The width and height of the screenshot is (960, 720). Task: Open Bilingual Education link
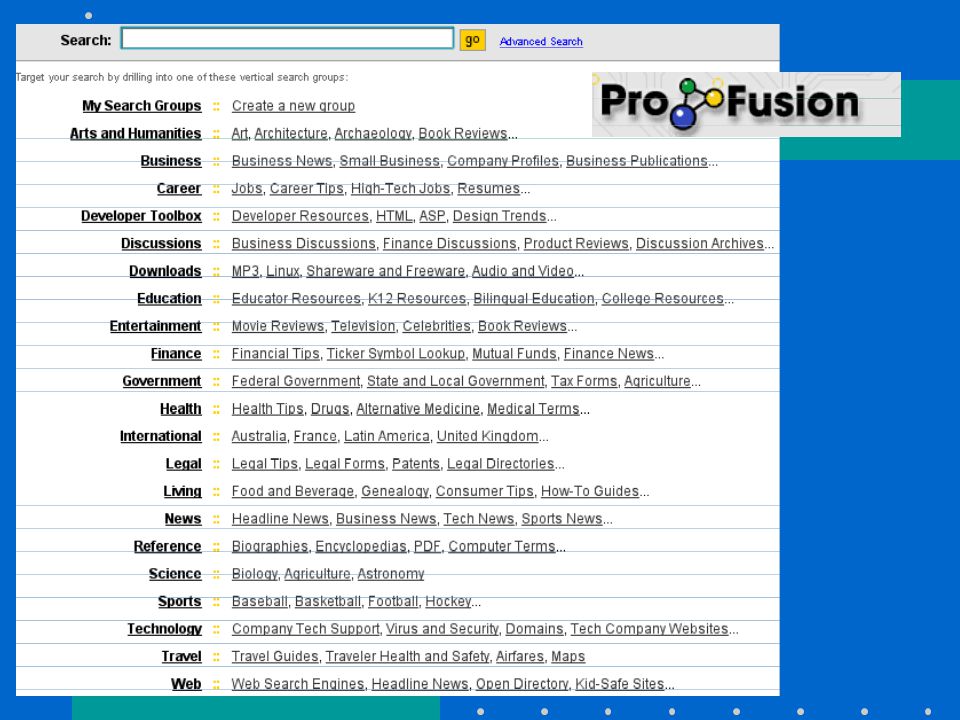[534, 299]
